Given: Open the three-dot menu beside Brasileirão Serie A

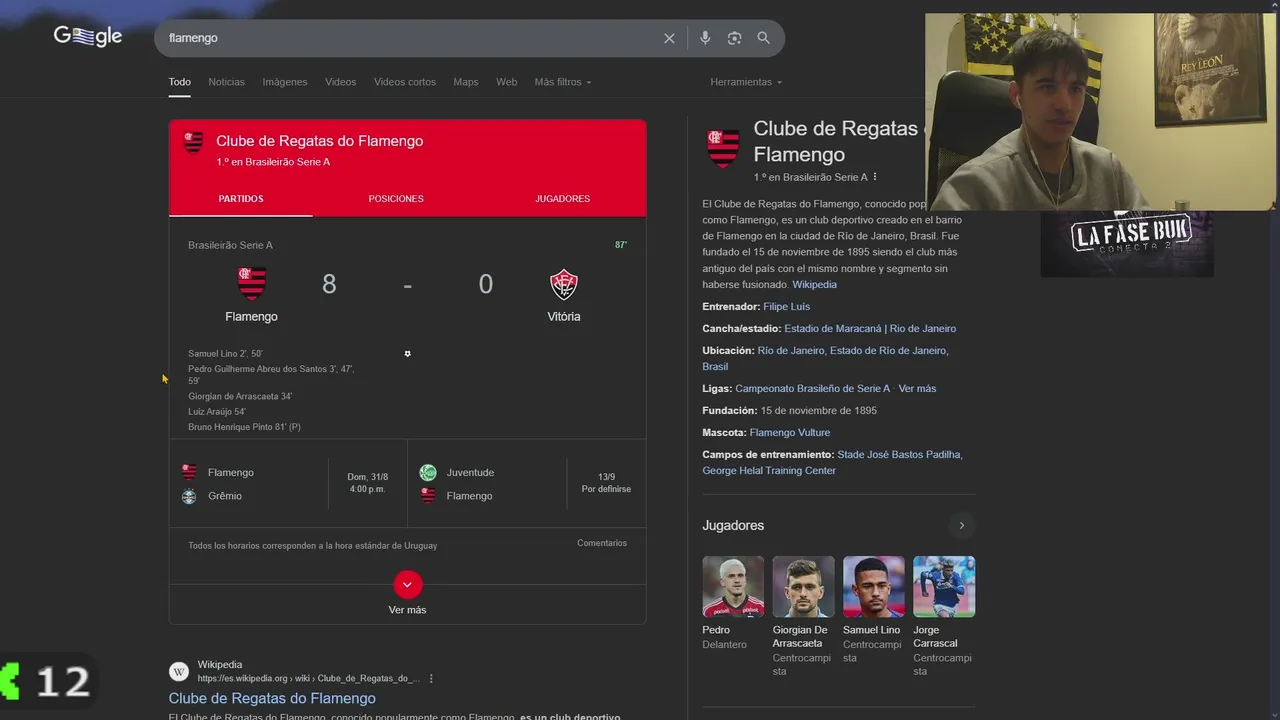Looking at the screenshot, I should tap(875, 177).
